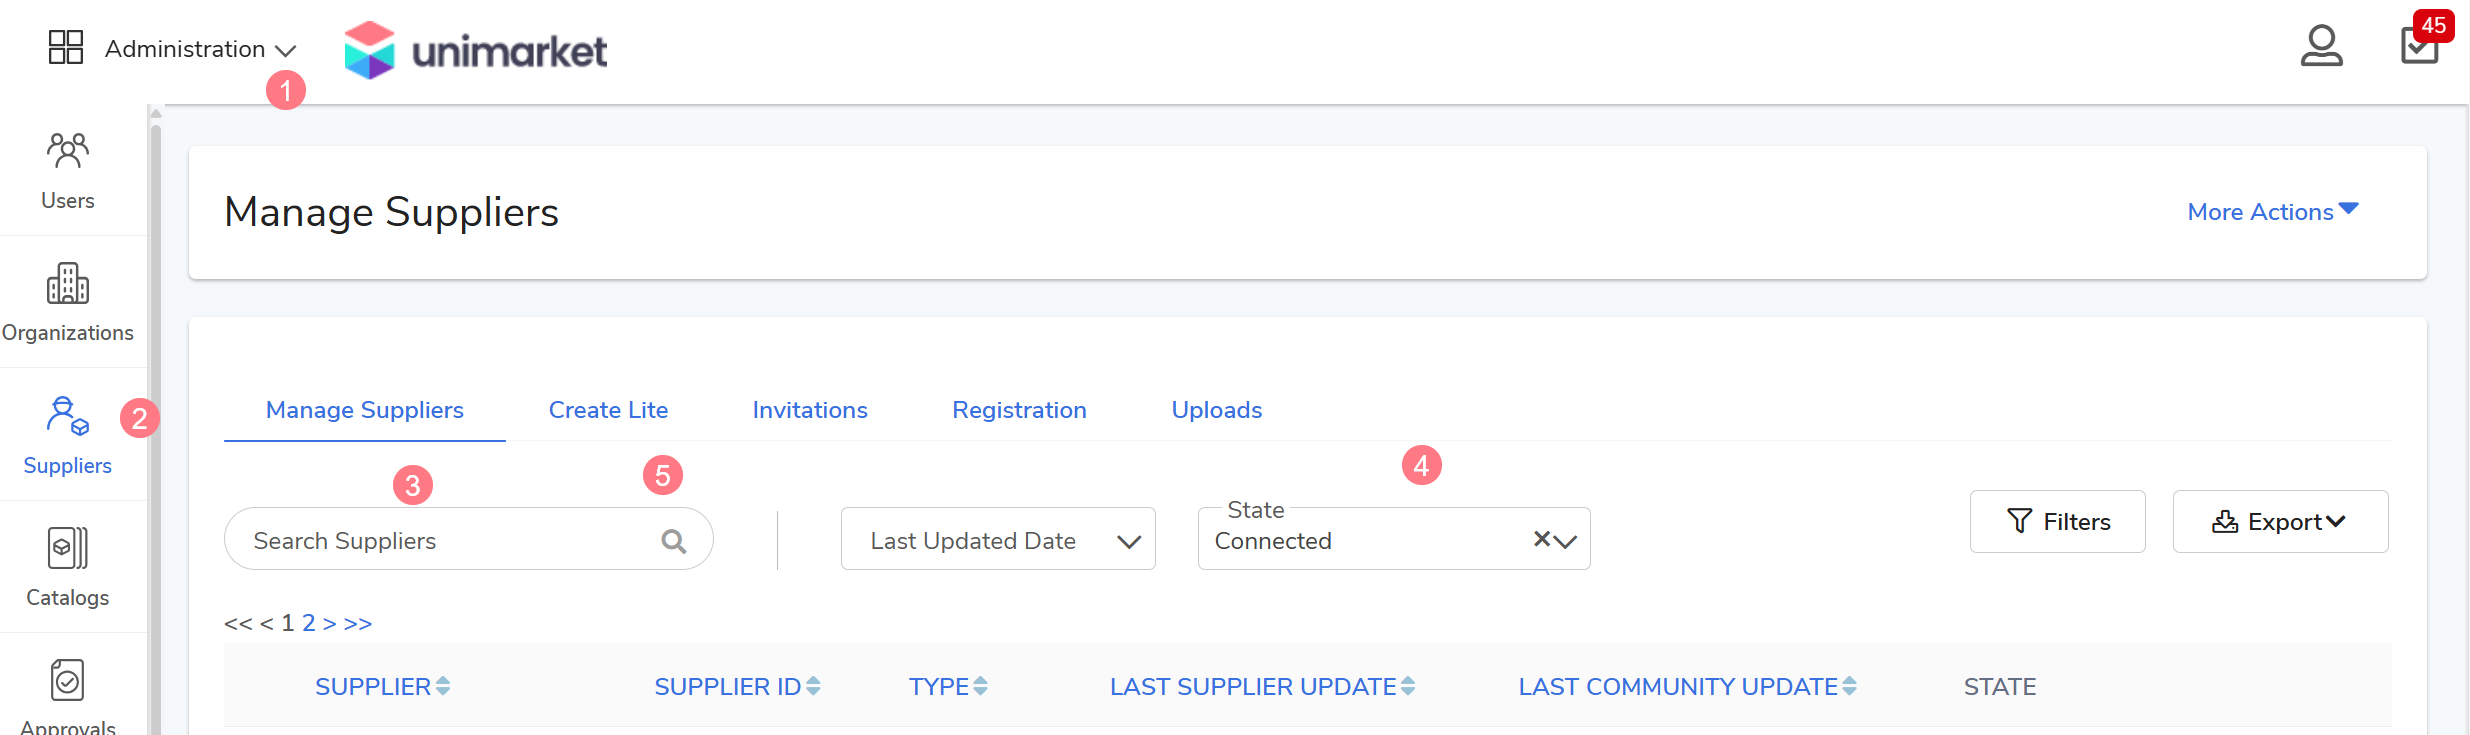This screenshot has height=735, width=2470.
Task: Click into the Search Suppliers field
Action: pyautogui.click(x=440, y=541)
